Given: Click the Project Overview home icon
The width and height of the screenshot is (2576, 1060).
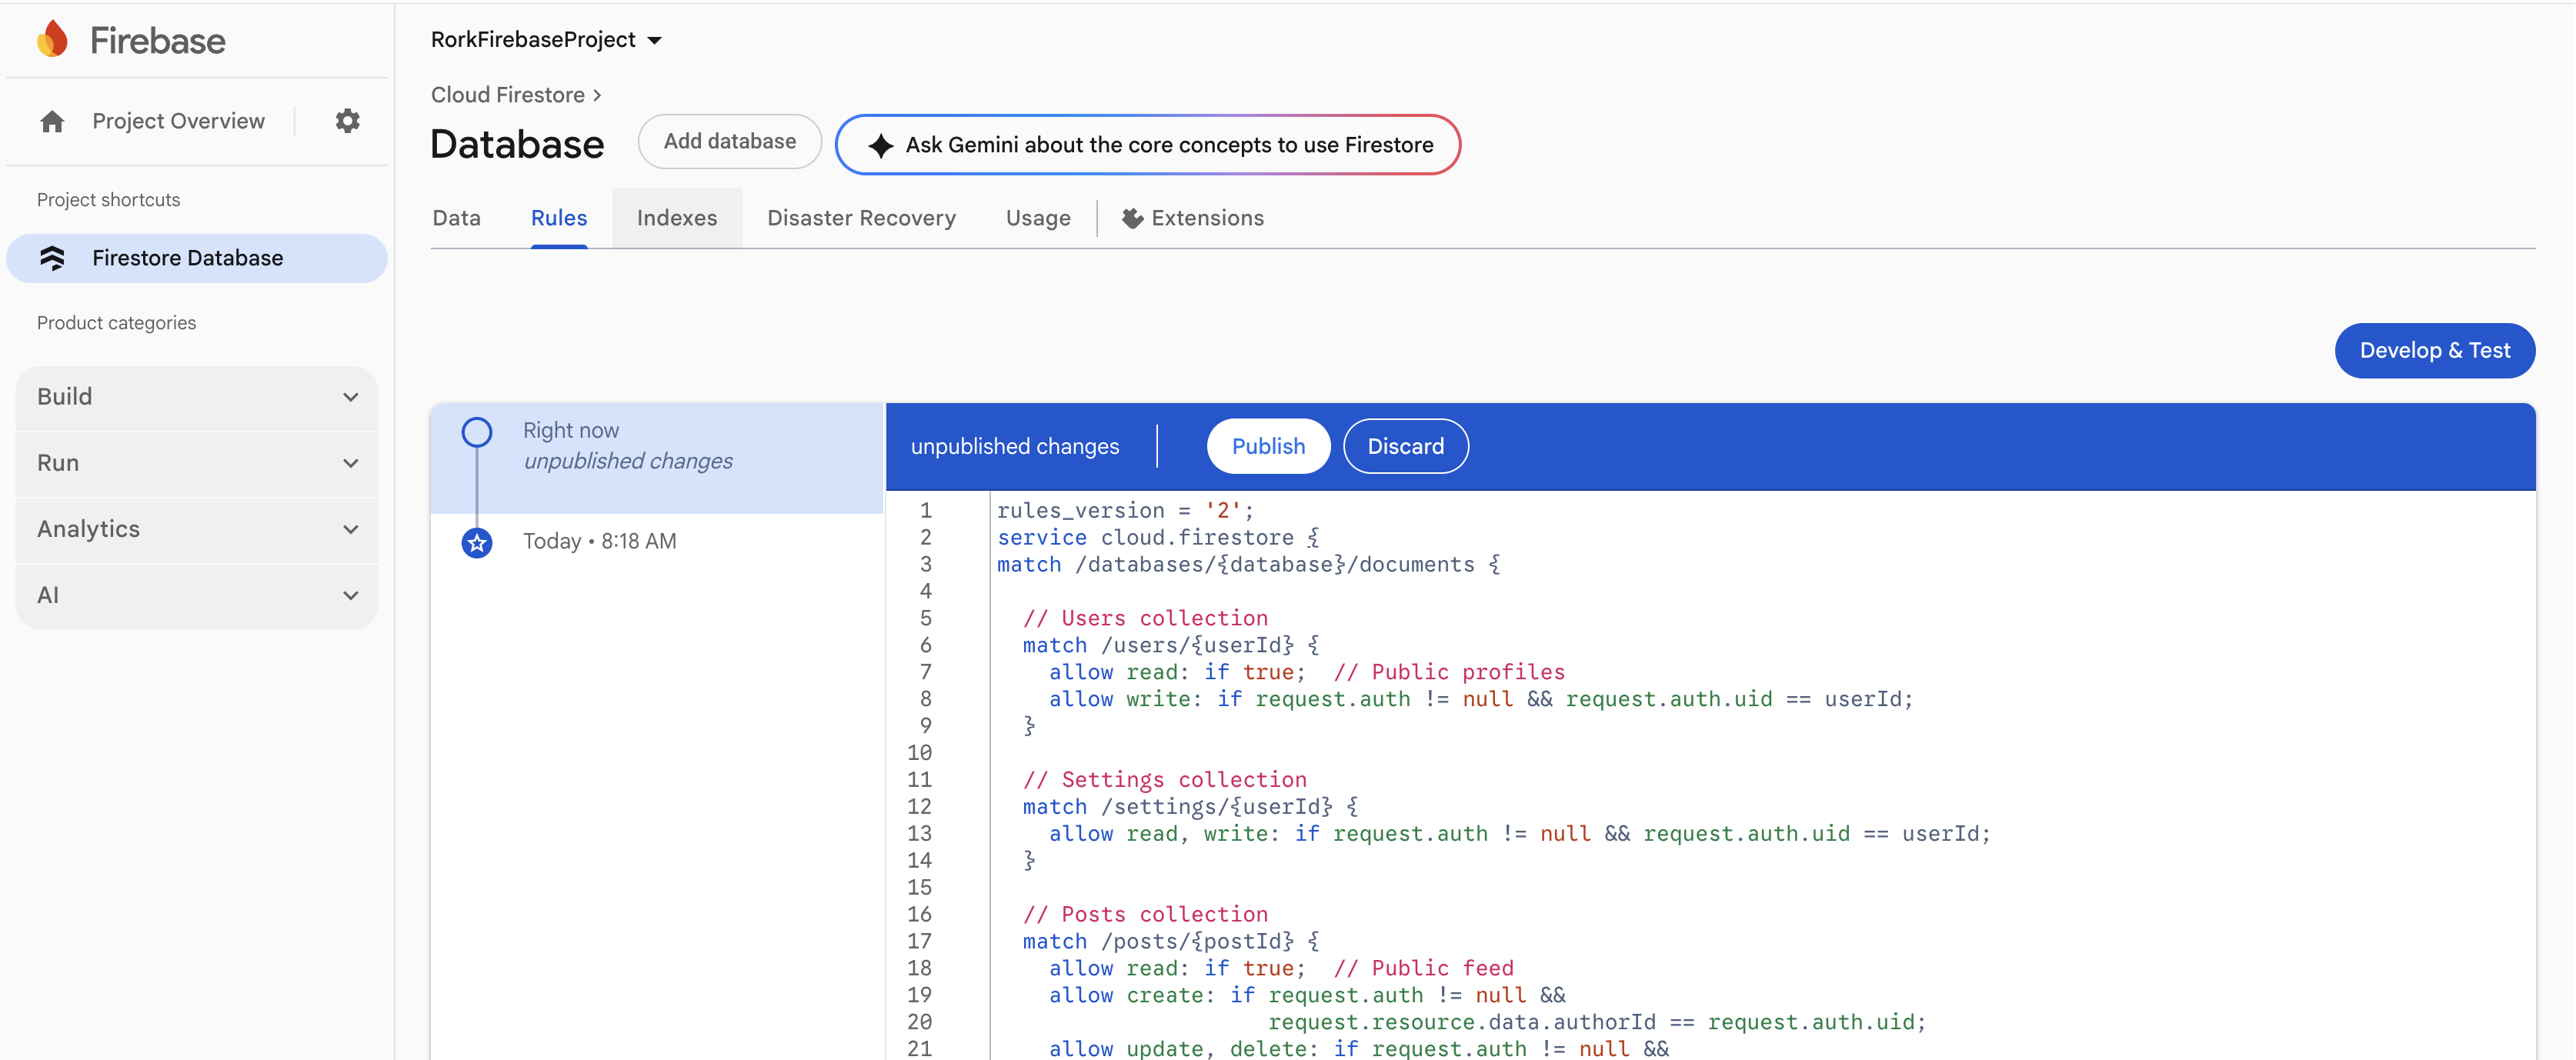Looking at the screenshot, I should (52, 121).
